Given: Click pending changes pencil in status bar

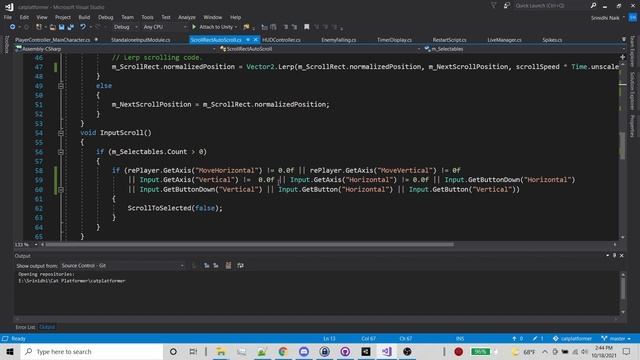Looking at the screenshot, I should pos(538,339).
